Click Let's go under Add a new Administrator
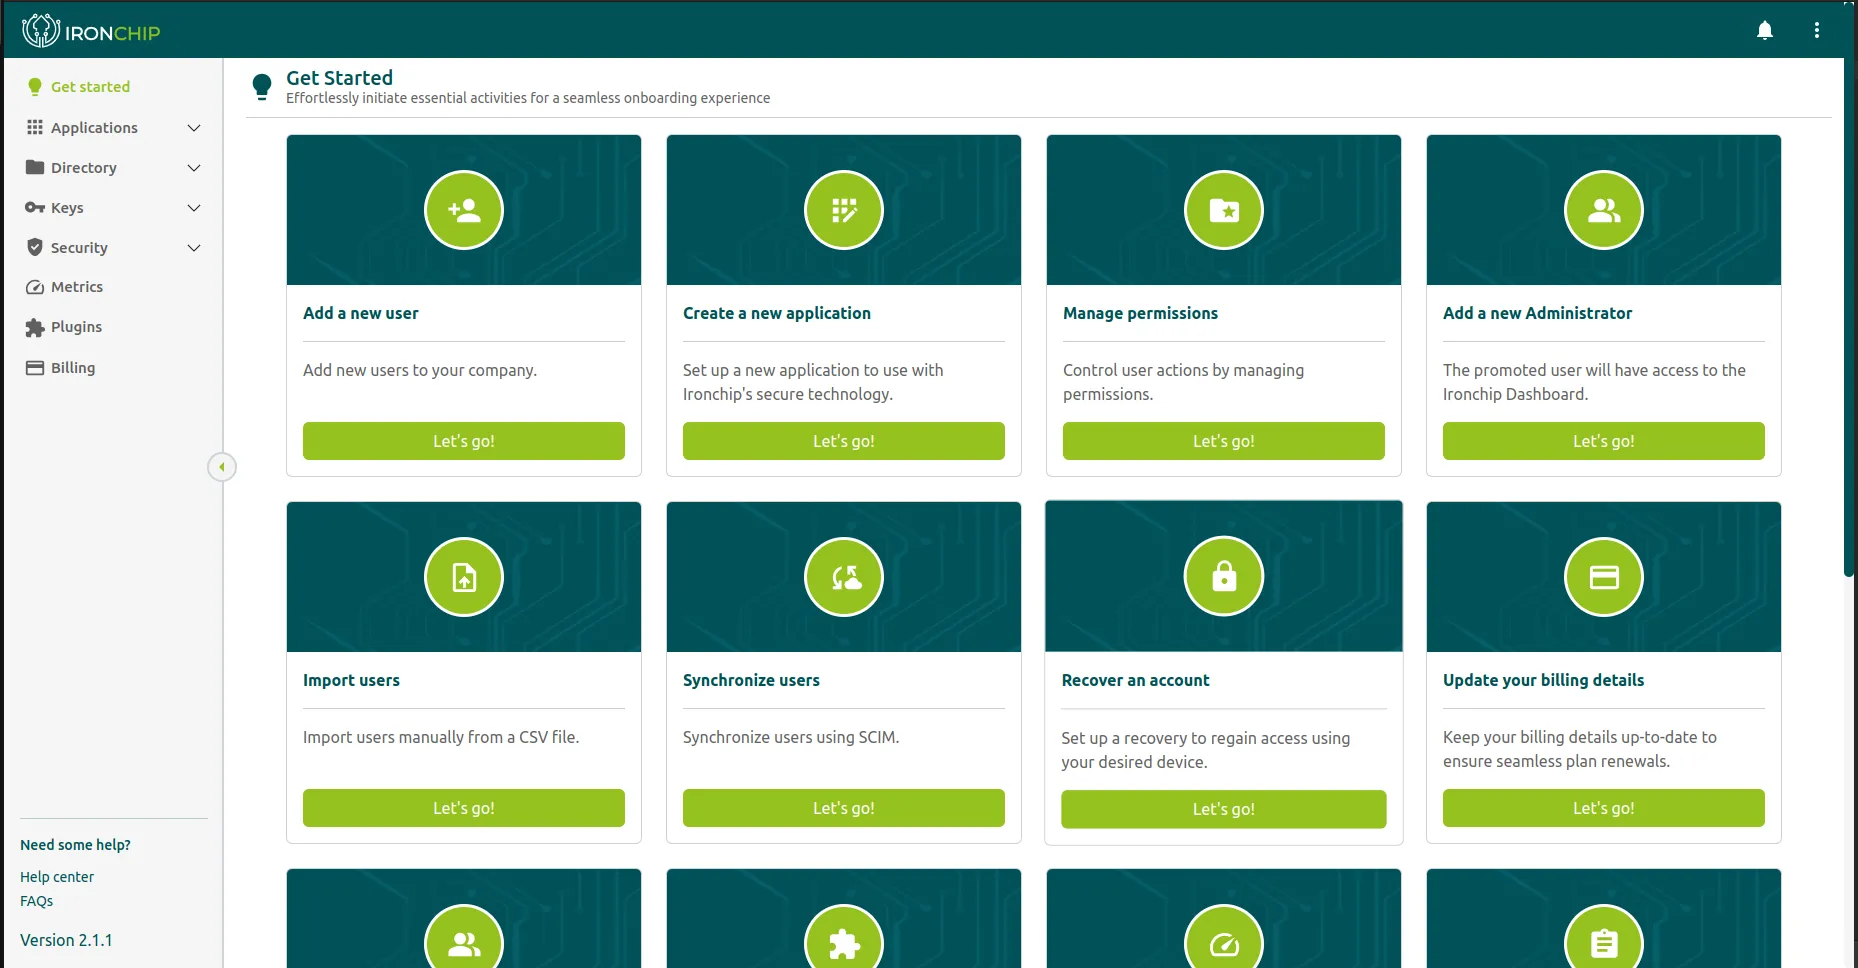Screen dimensions: 1858x968 pyautogui.click(x=1604, y=441)
